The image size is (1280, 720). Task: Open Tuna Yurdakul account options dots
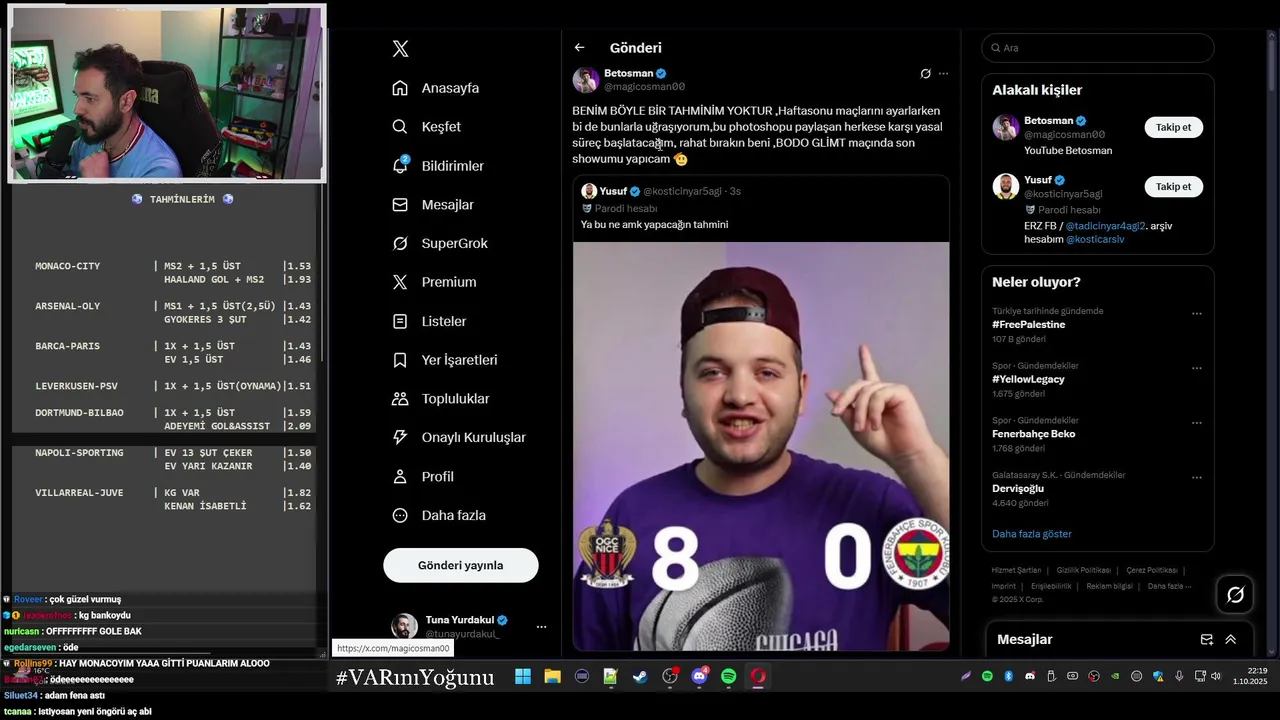[x=541, y=627]
